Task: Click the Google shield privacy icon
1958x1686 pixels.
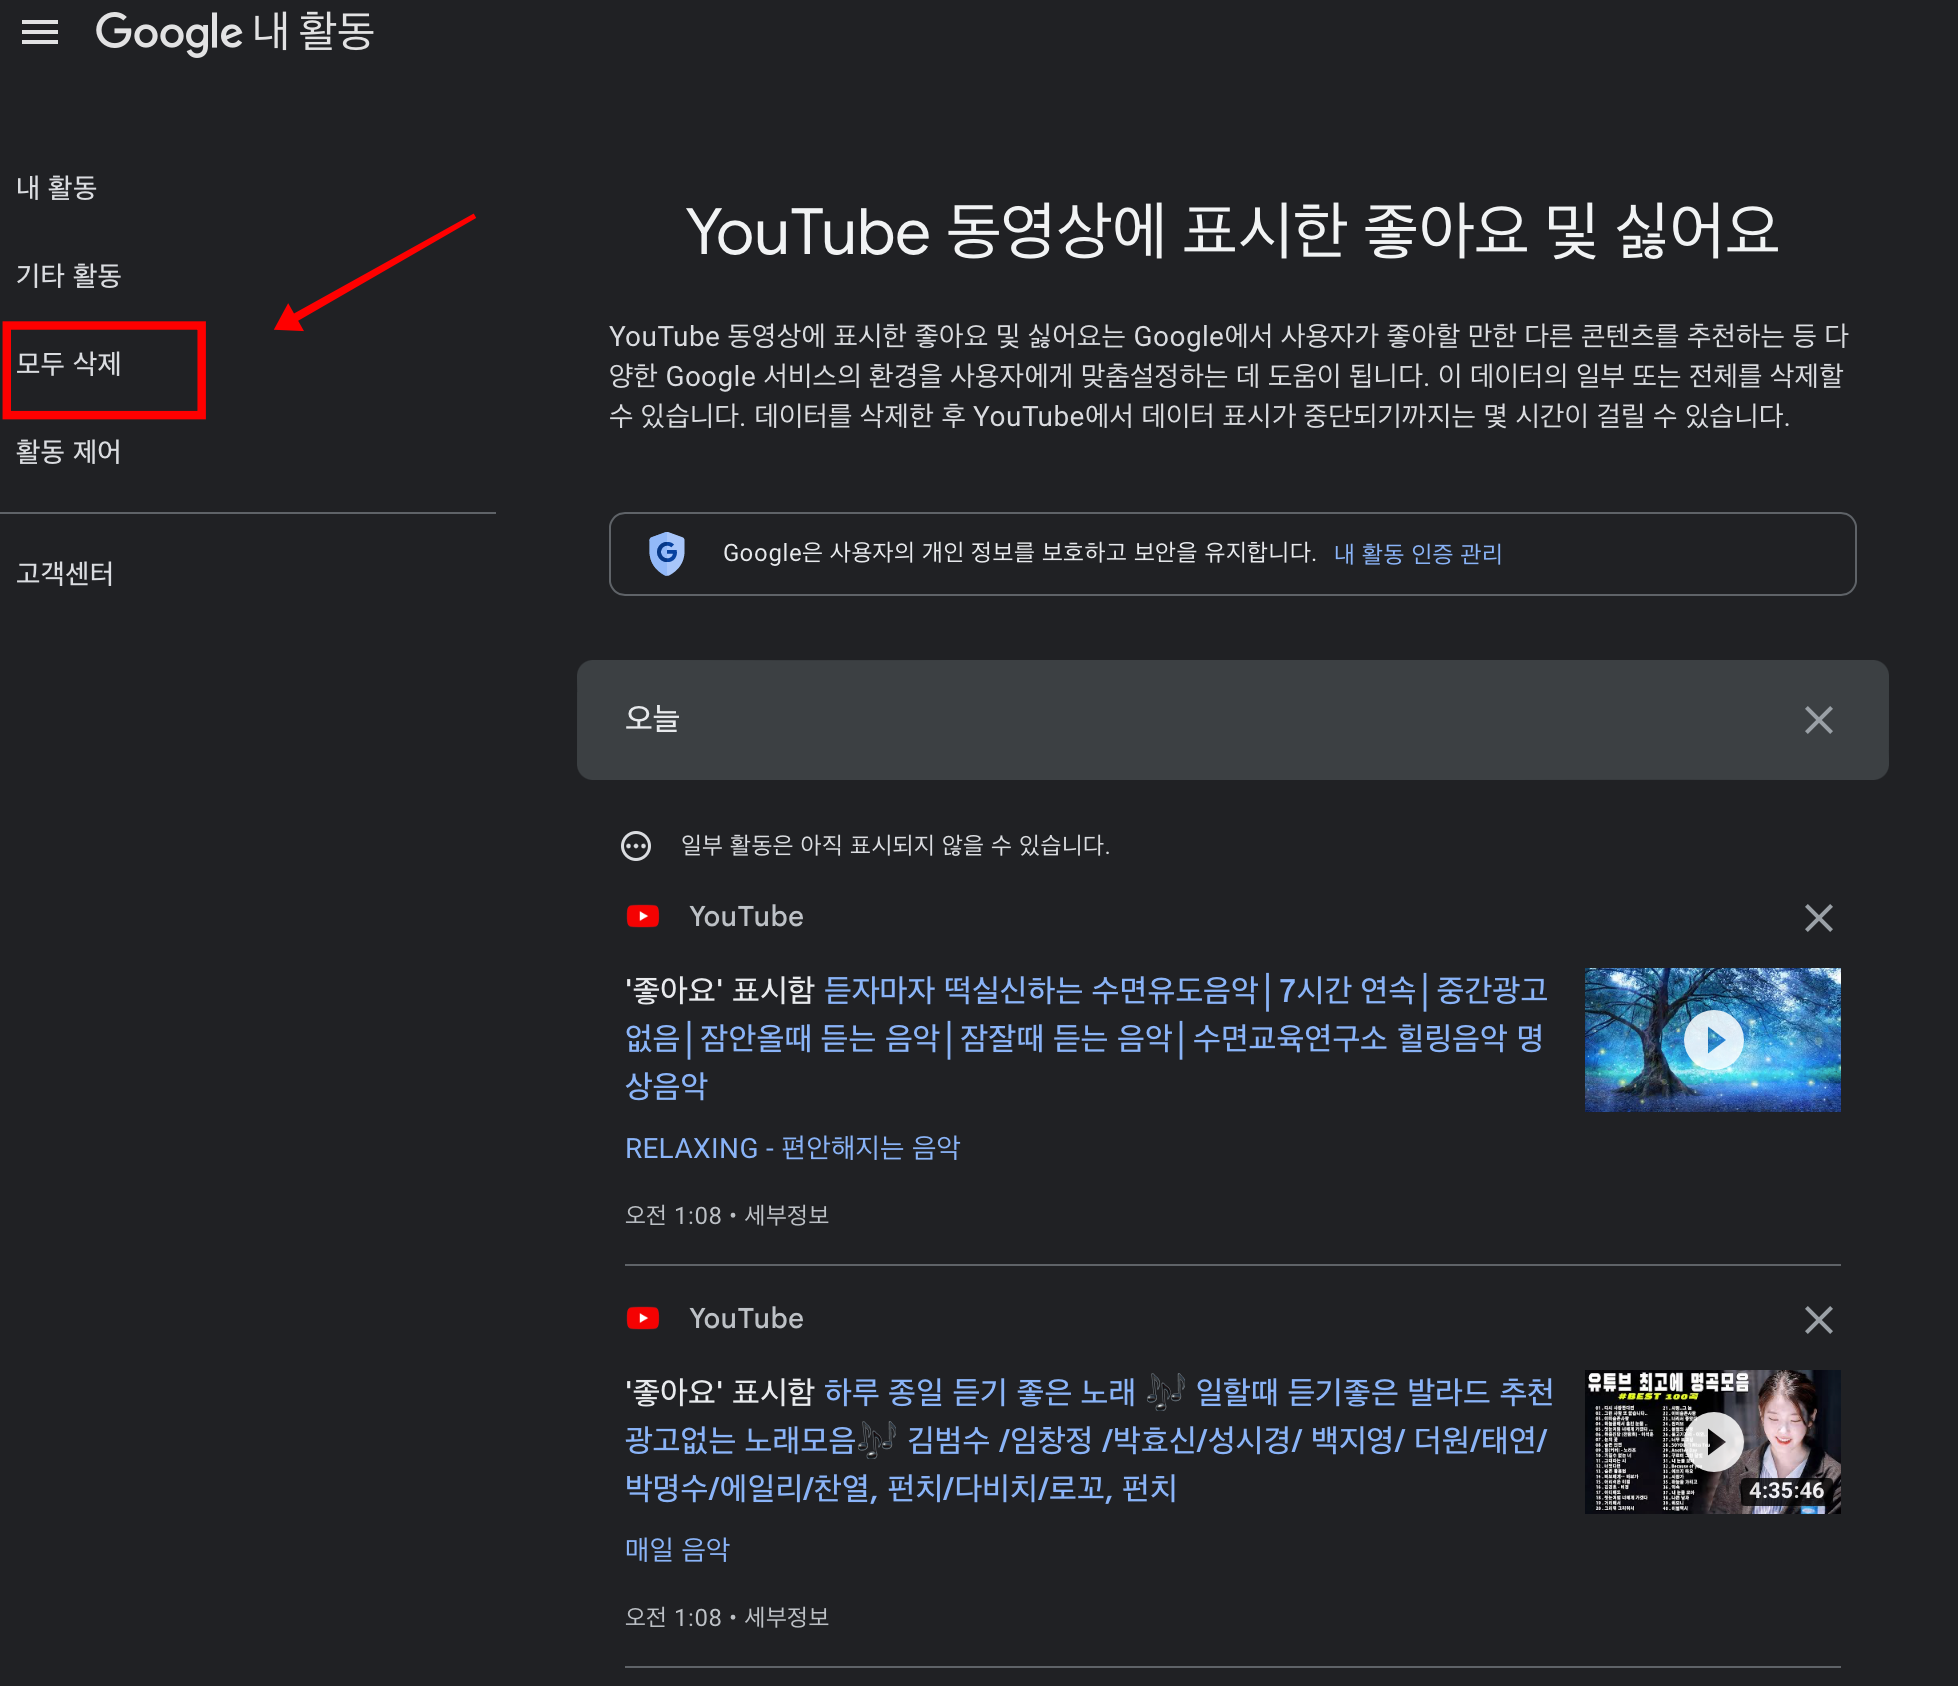Action: pos(666,553)
